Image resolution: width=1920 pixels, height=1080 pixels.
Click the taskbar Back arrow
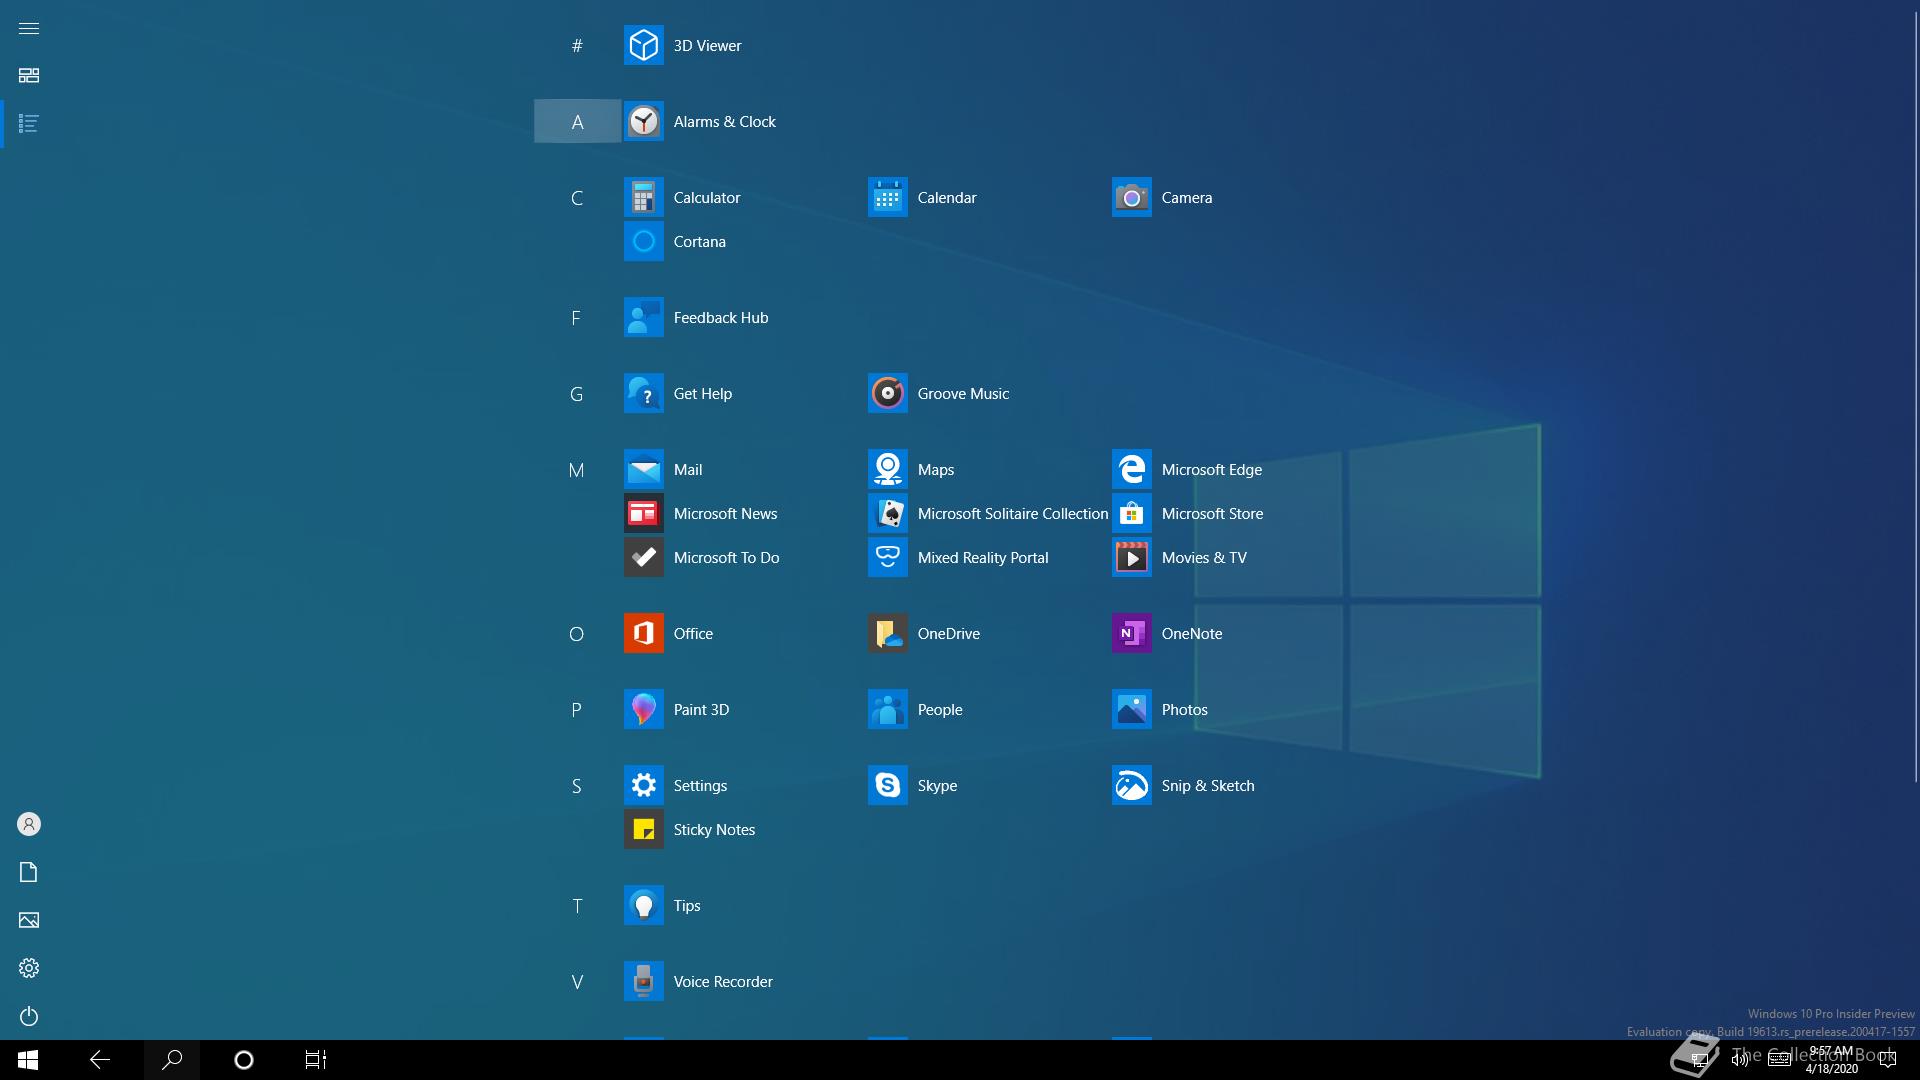(x=100, y=1060)
